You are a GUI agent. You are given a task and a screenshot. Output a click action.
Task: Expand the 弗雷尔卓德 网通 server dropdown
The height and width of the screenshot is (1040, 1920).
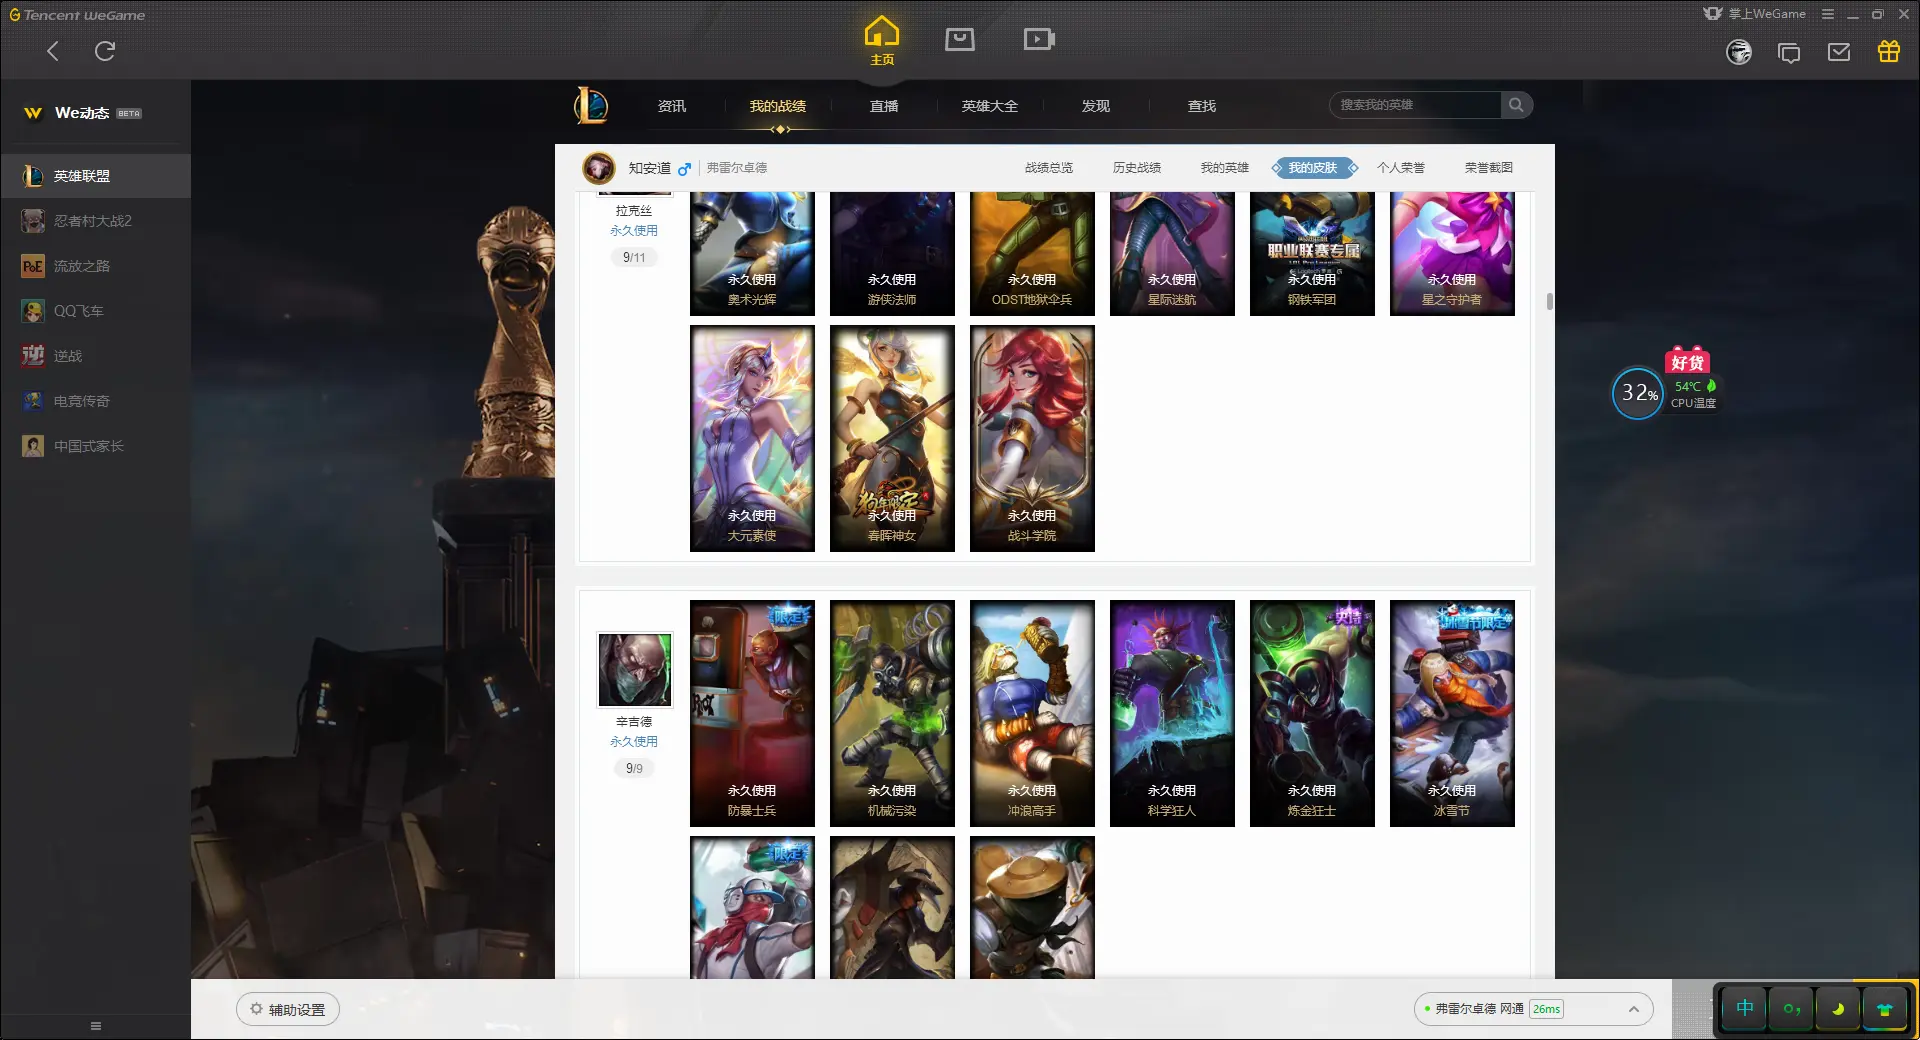click(1533, 1009)
